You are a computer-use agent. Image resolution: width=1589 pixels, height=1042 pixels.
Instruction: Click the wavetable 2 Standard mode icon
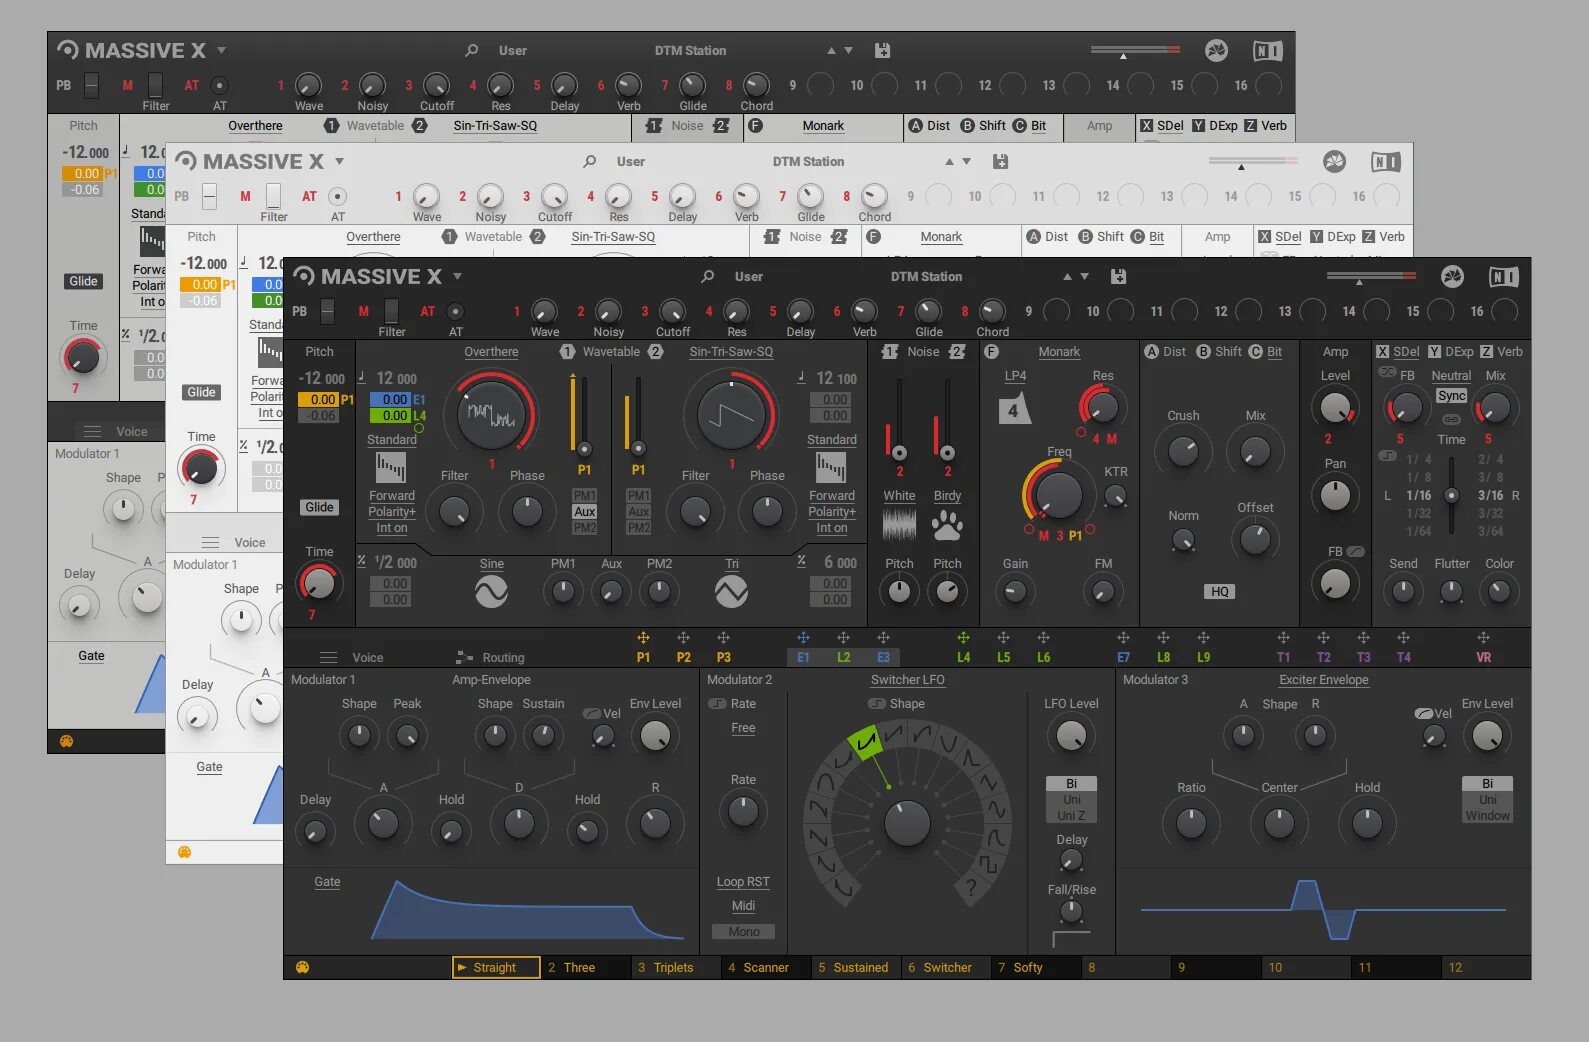tap(831, 467)
